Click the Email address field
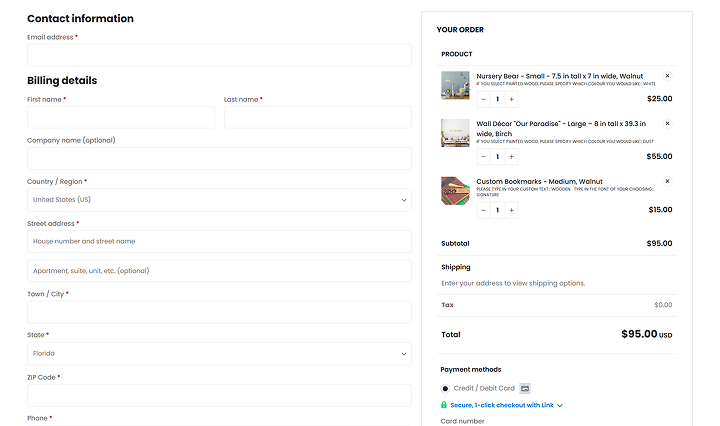720x426 pixels. pyautogui.click(x=218, y=55)
